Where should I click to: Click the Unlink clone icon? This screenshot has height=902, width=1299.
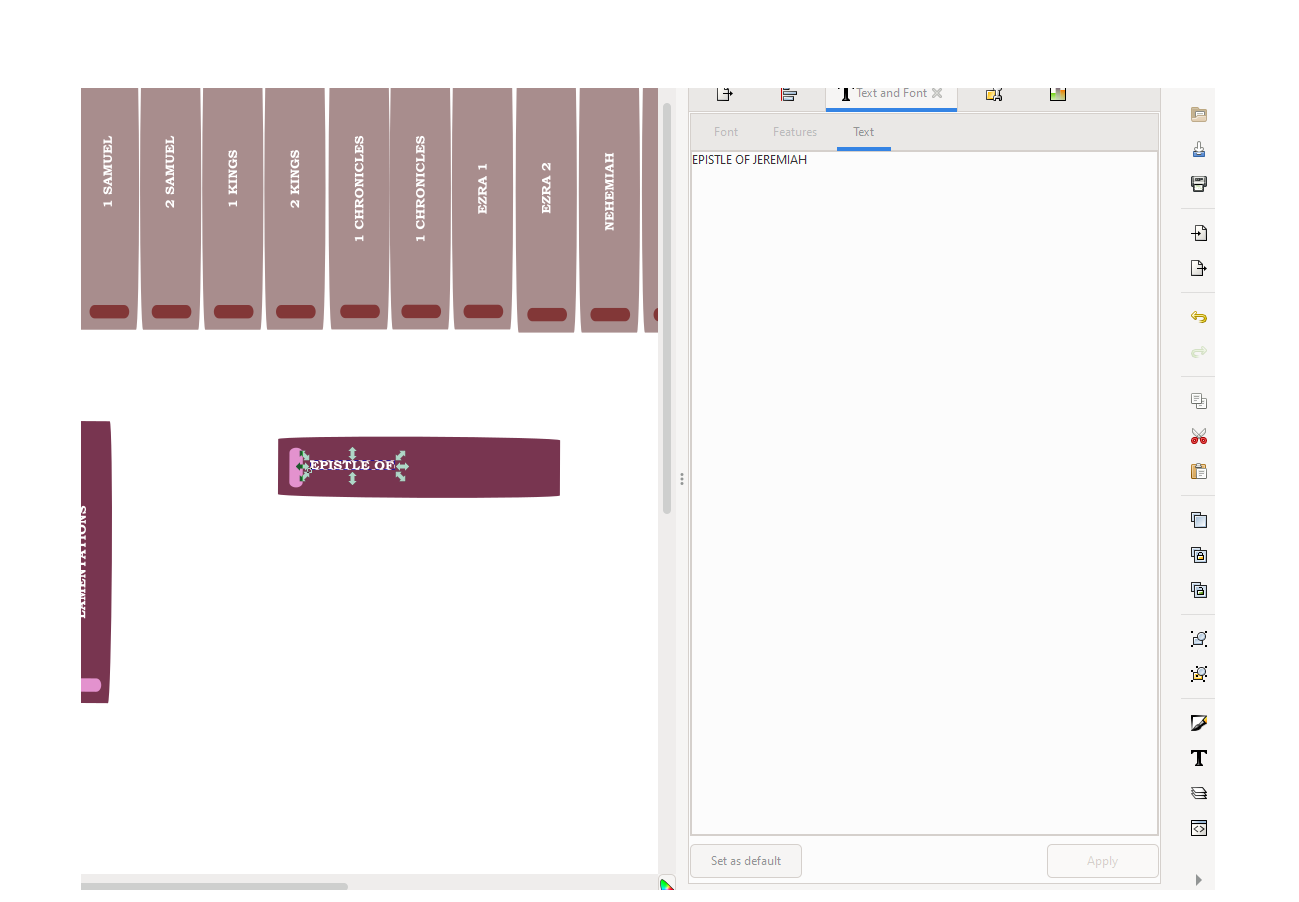[1198, 590]
